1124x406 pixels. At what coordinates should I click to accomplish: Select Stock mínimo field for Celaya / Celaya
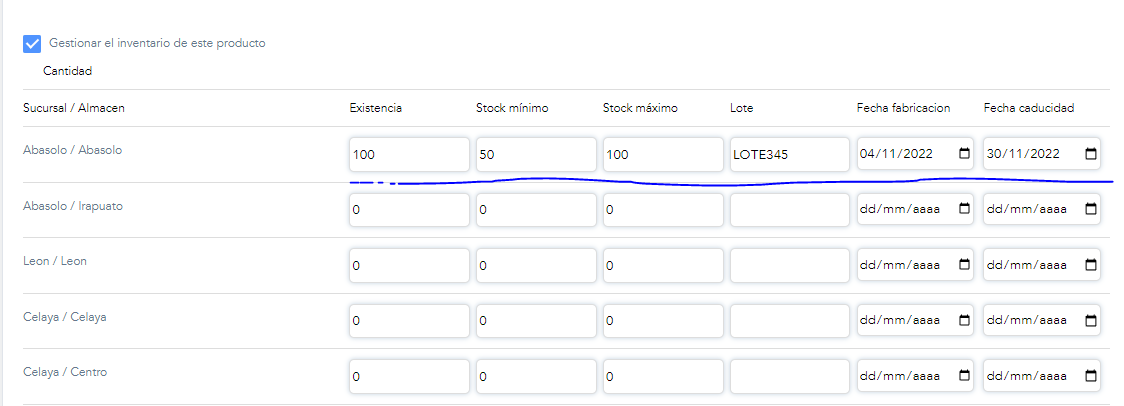pyautogui.click(x=536, y=321)
